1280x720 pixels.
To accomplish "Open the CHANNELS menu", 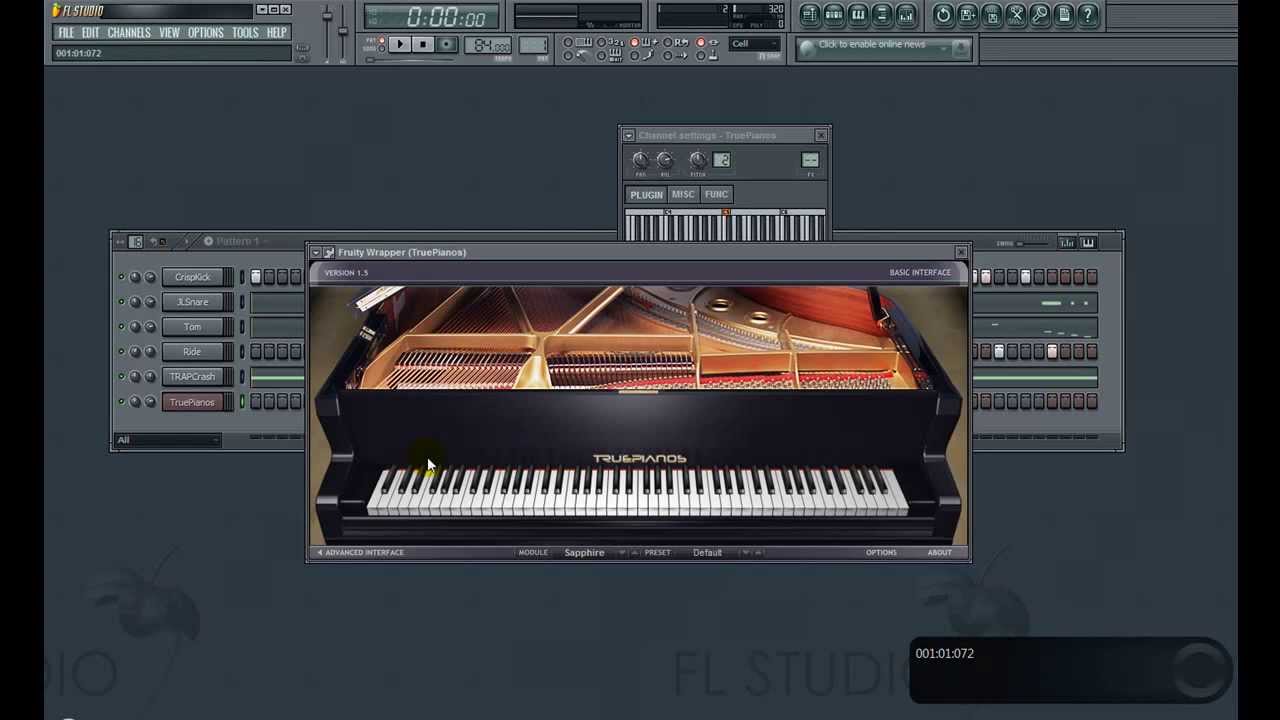I will 129,32.
